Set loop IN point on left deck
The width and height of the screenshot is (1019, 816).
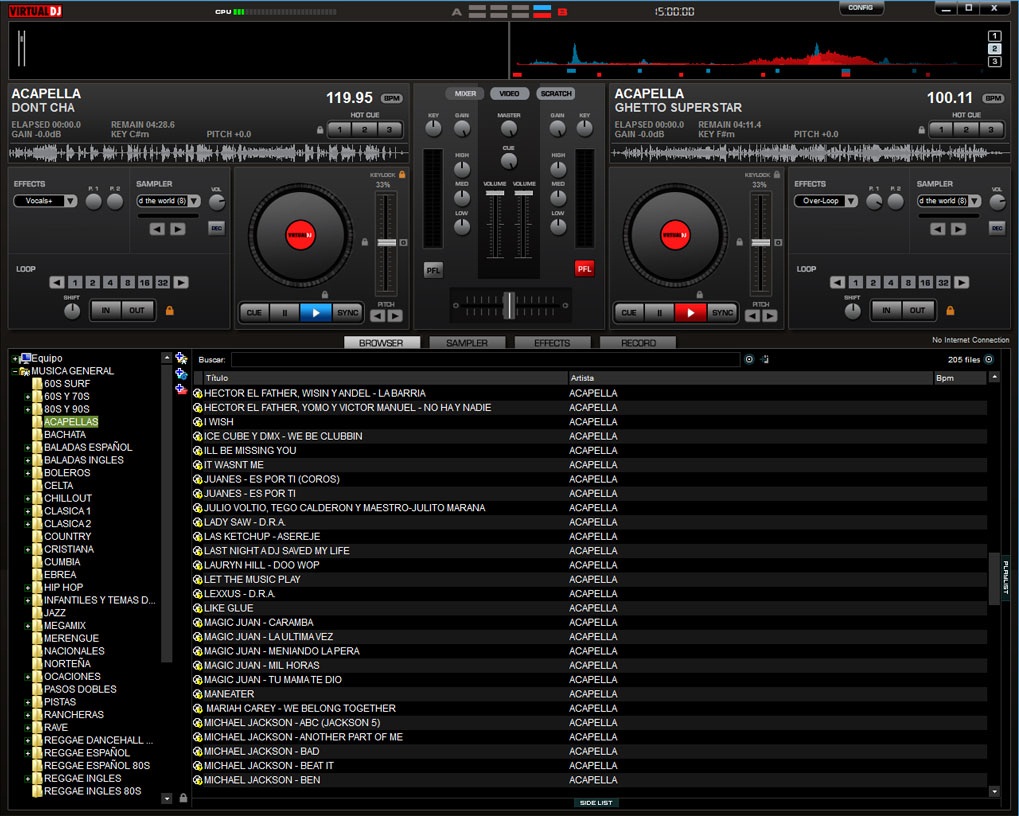tap(105, 310)
